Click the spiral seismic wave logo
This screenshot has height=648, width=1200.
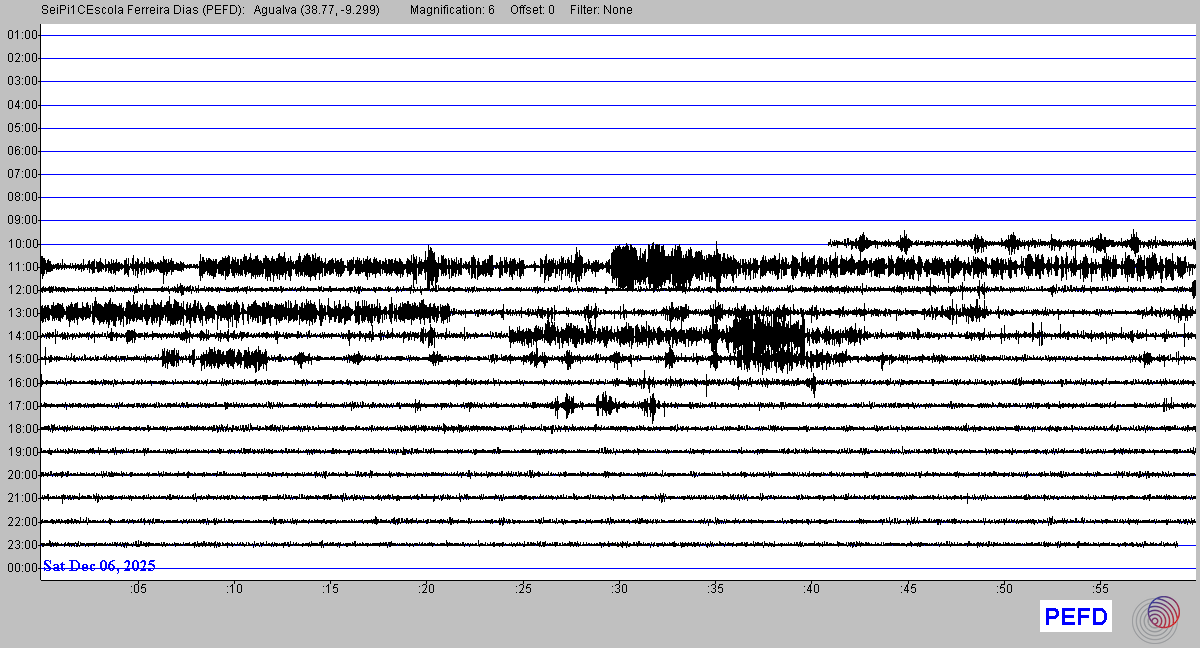coord(1156,617)
